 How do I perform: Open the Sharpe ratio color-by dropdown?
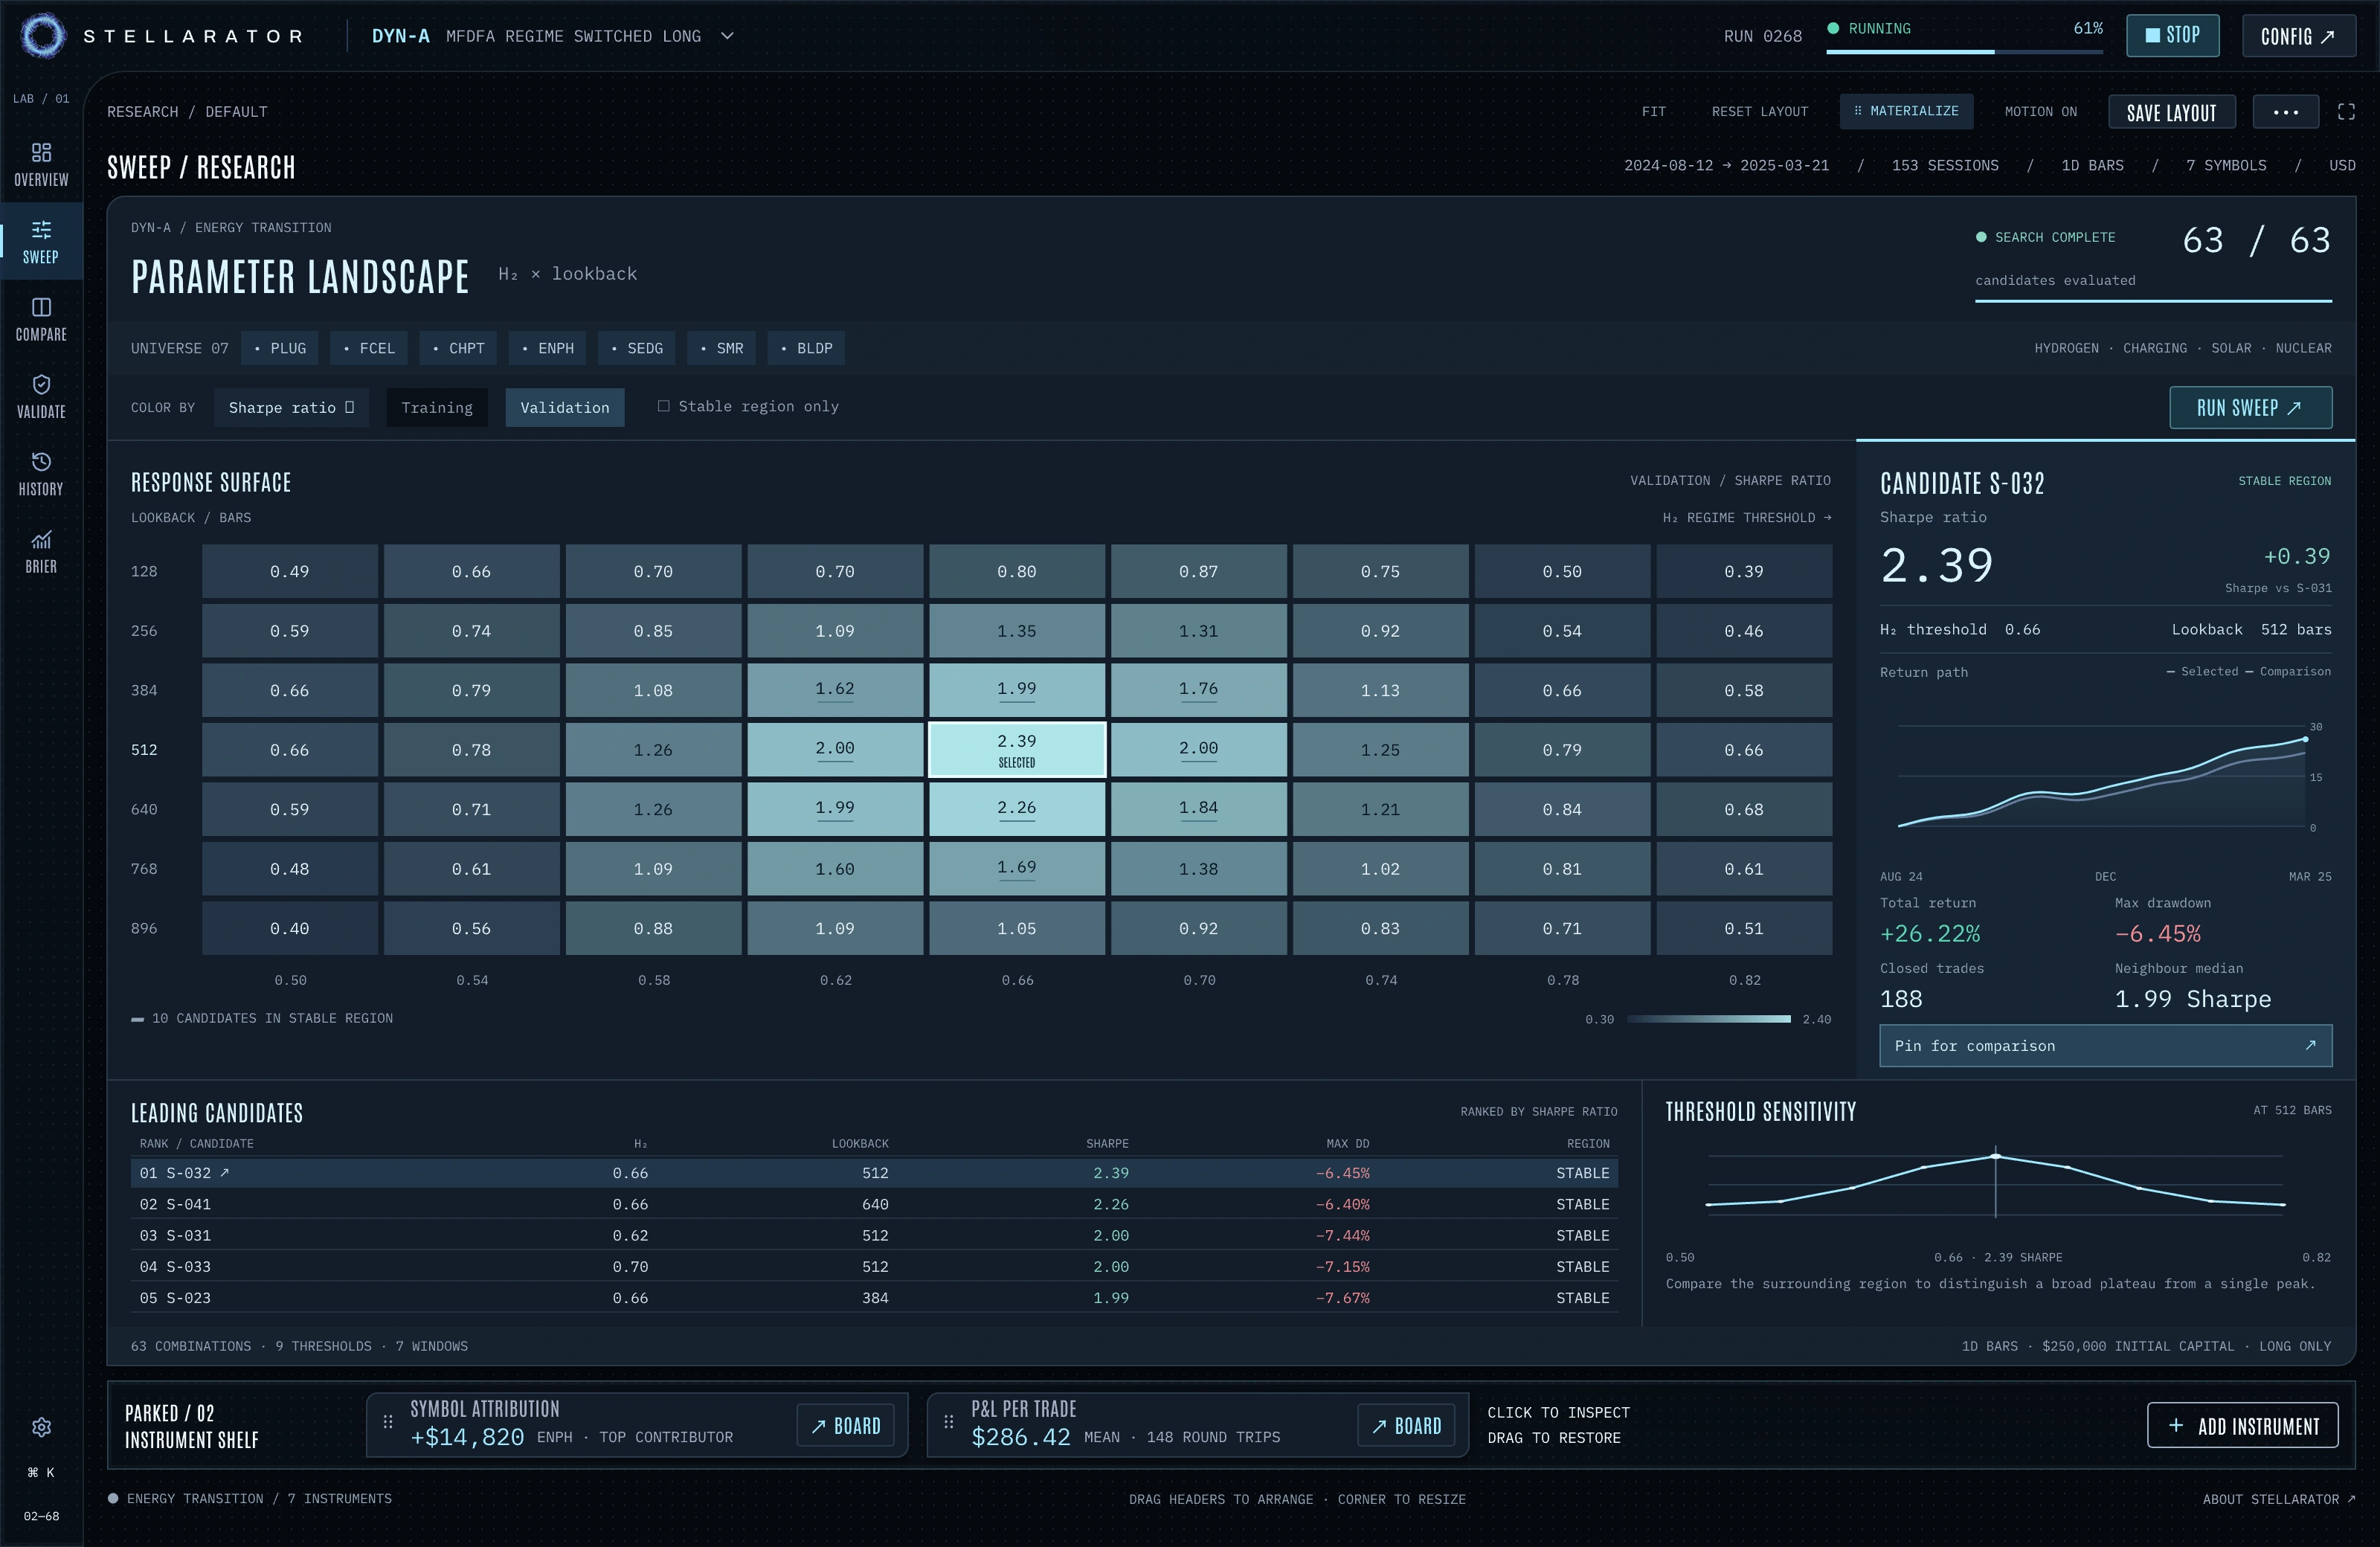pyautogui.click(x=291, y=408)
